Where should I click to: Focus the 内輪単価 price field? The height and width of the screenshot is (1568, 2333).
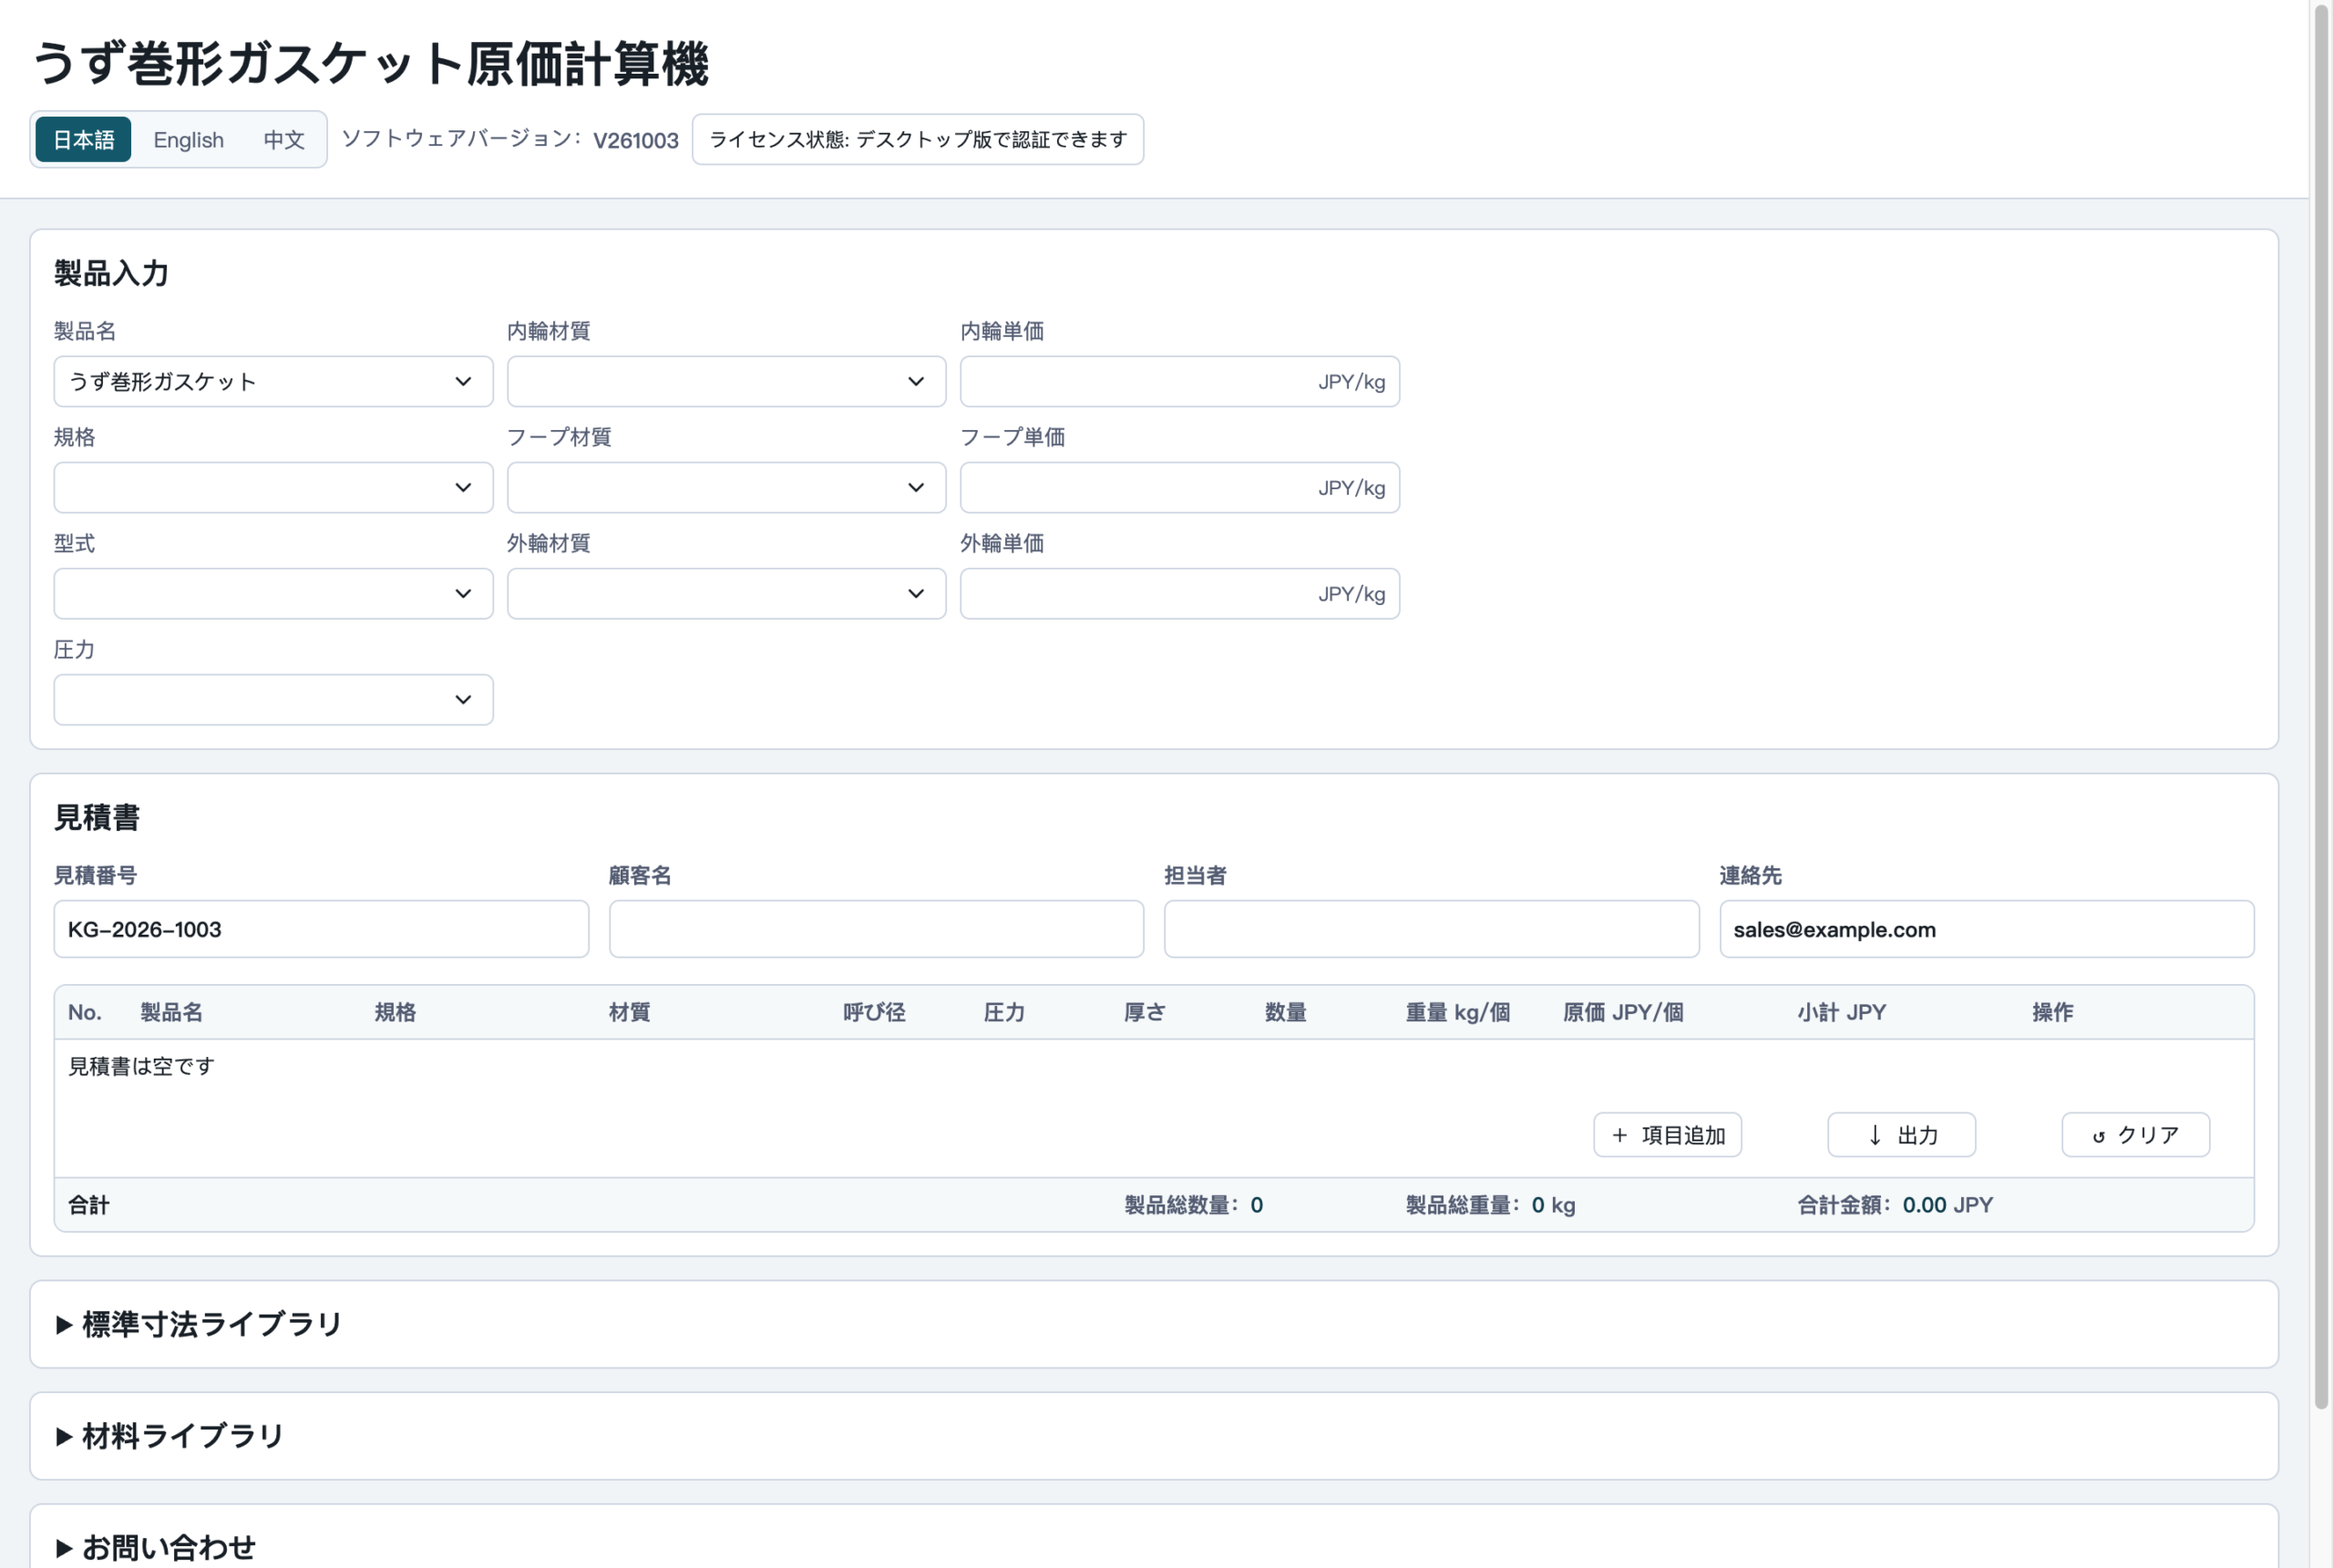coord(1179,381)
